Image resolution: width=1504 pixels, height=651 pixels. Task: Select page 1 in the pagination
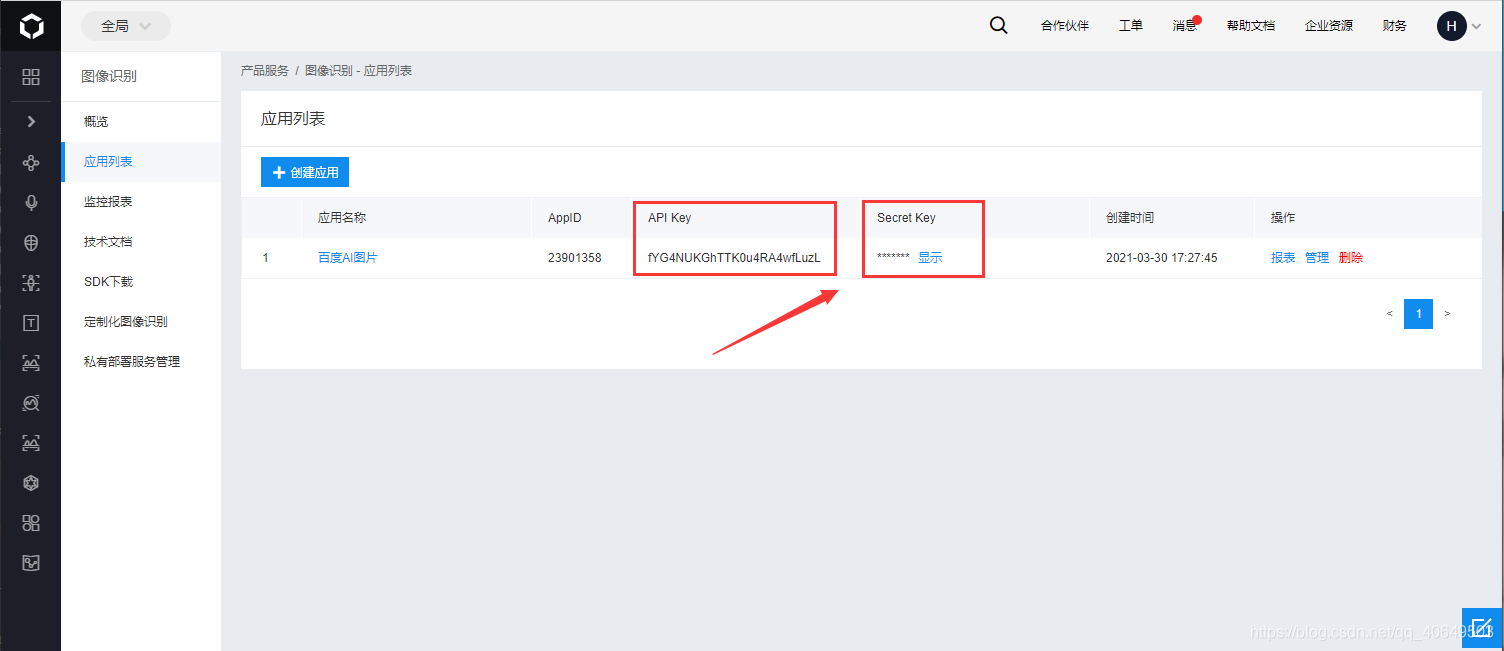(1418, 314)
